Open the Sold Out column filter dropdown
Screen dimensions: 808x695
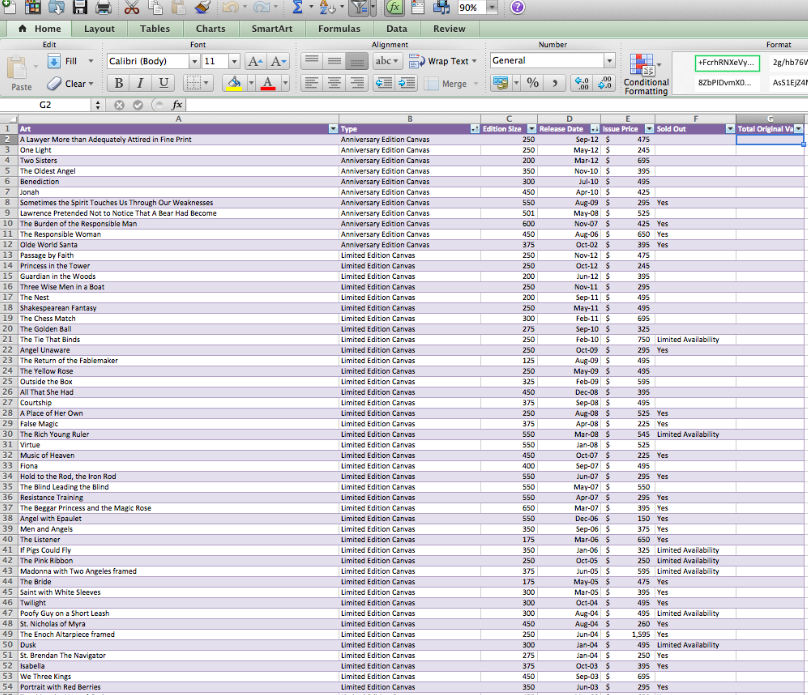tap(730, 129)
